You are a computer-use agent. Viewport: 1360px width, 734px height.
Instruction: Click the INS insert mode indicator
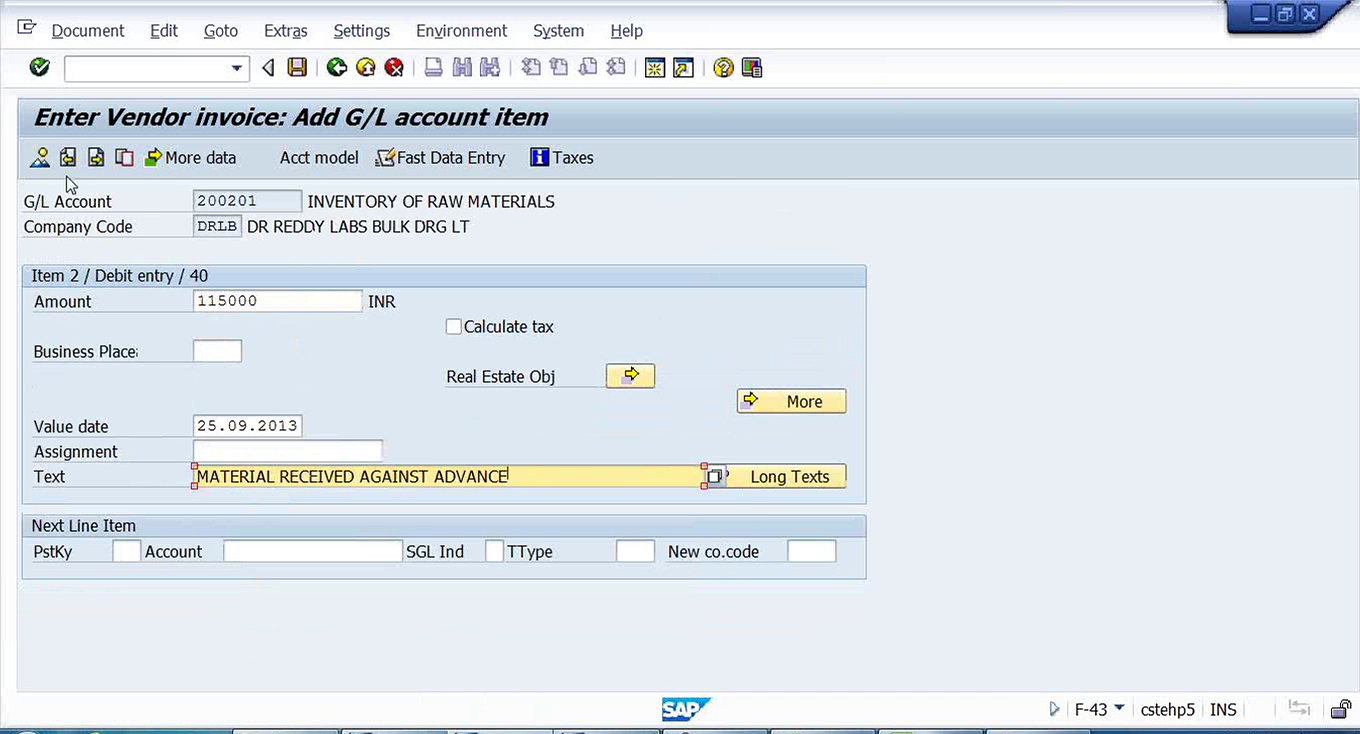(x=1223, y=709)
